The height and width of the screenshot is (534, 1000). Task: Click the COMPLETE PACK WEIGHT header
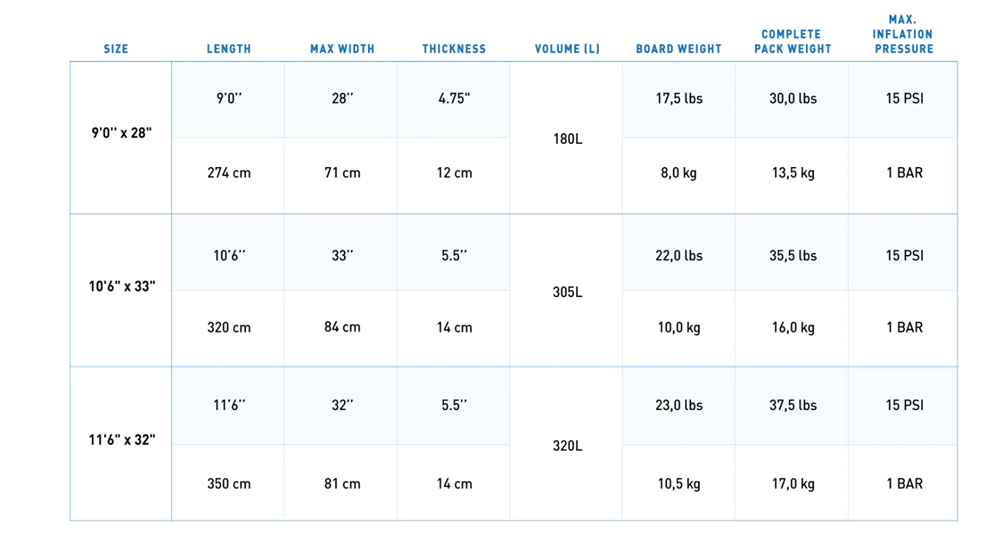[x=793, y=41]
